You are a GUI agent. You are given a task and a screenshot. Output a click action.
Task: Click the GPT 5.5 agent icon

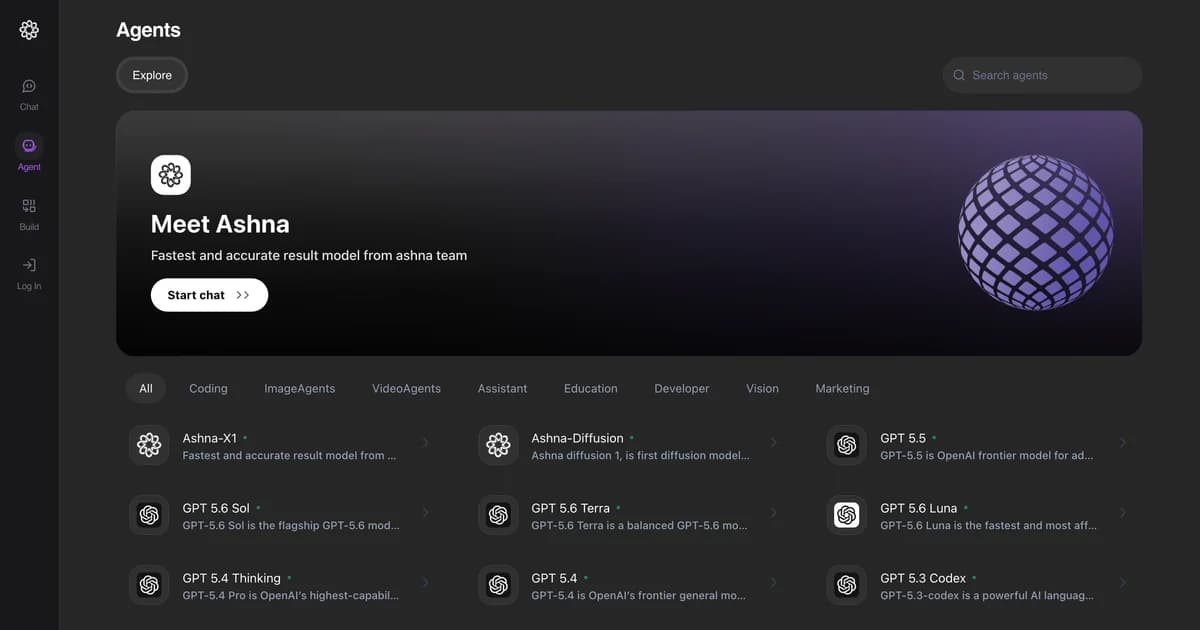pyautogui.click(x=847, y=445)
